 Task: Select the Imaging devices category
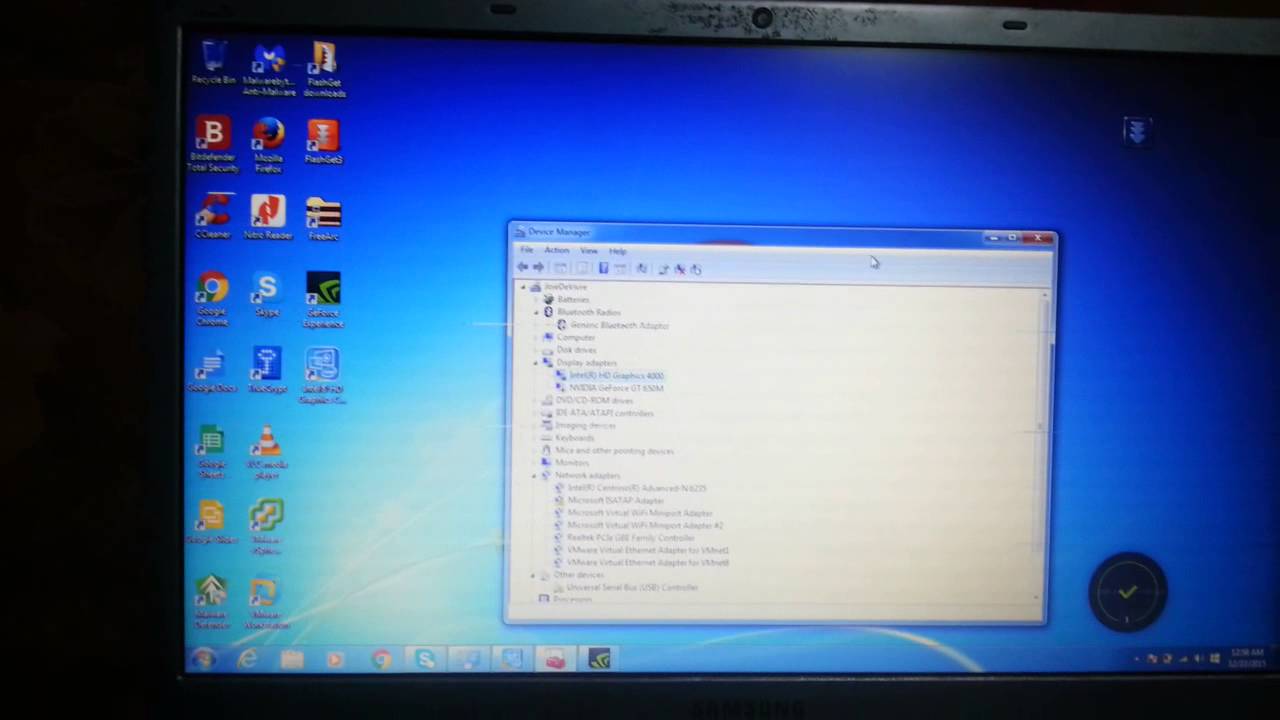coord(585,425)
